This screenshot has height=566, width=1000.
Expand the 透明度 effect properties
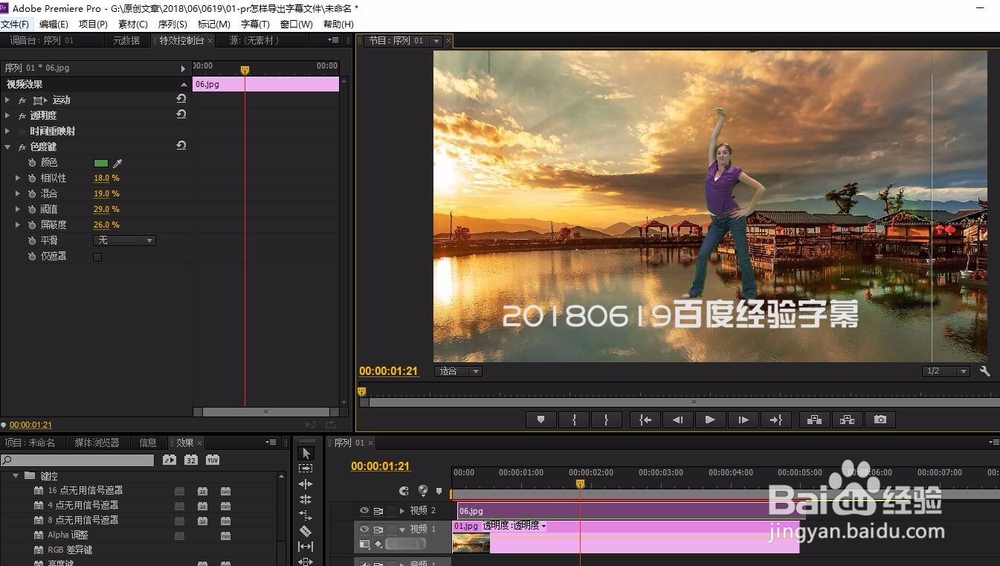click(7, 115)
